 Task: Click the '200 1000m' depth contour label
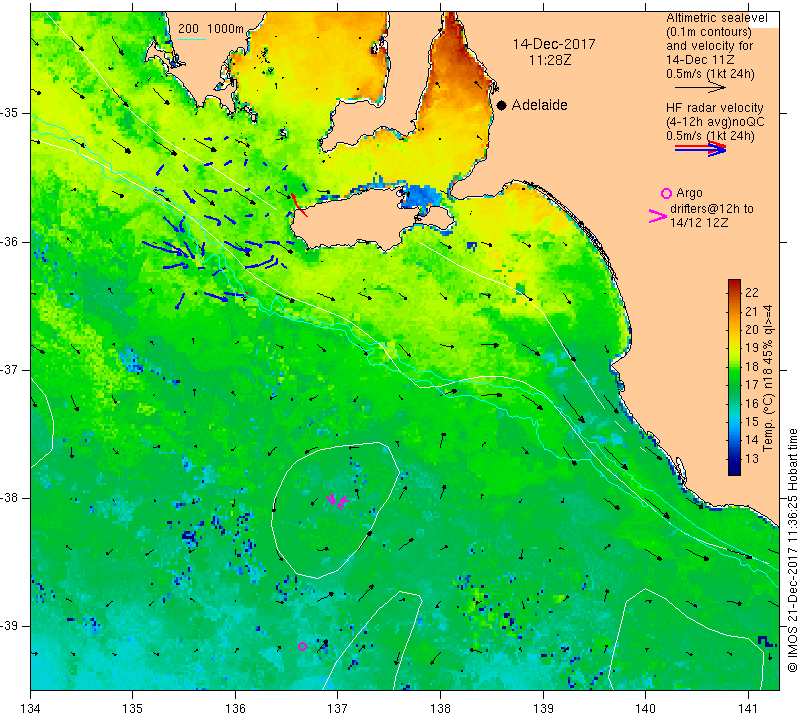click(x=211, y=29)
